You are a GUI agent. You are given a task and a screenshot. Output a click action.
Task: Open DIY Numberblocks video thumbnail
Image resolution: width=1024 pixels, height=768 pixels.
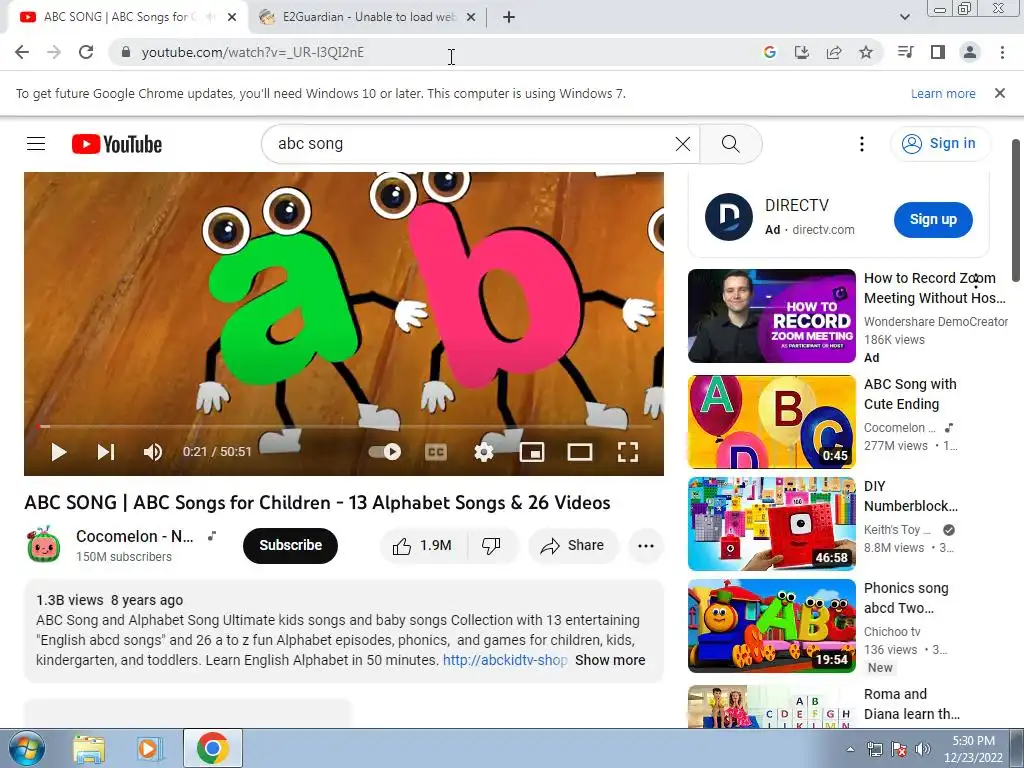(771, 524)
